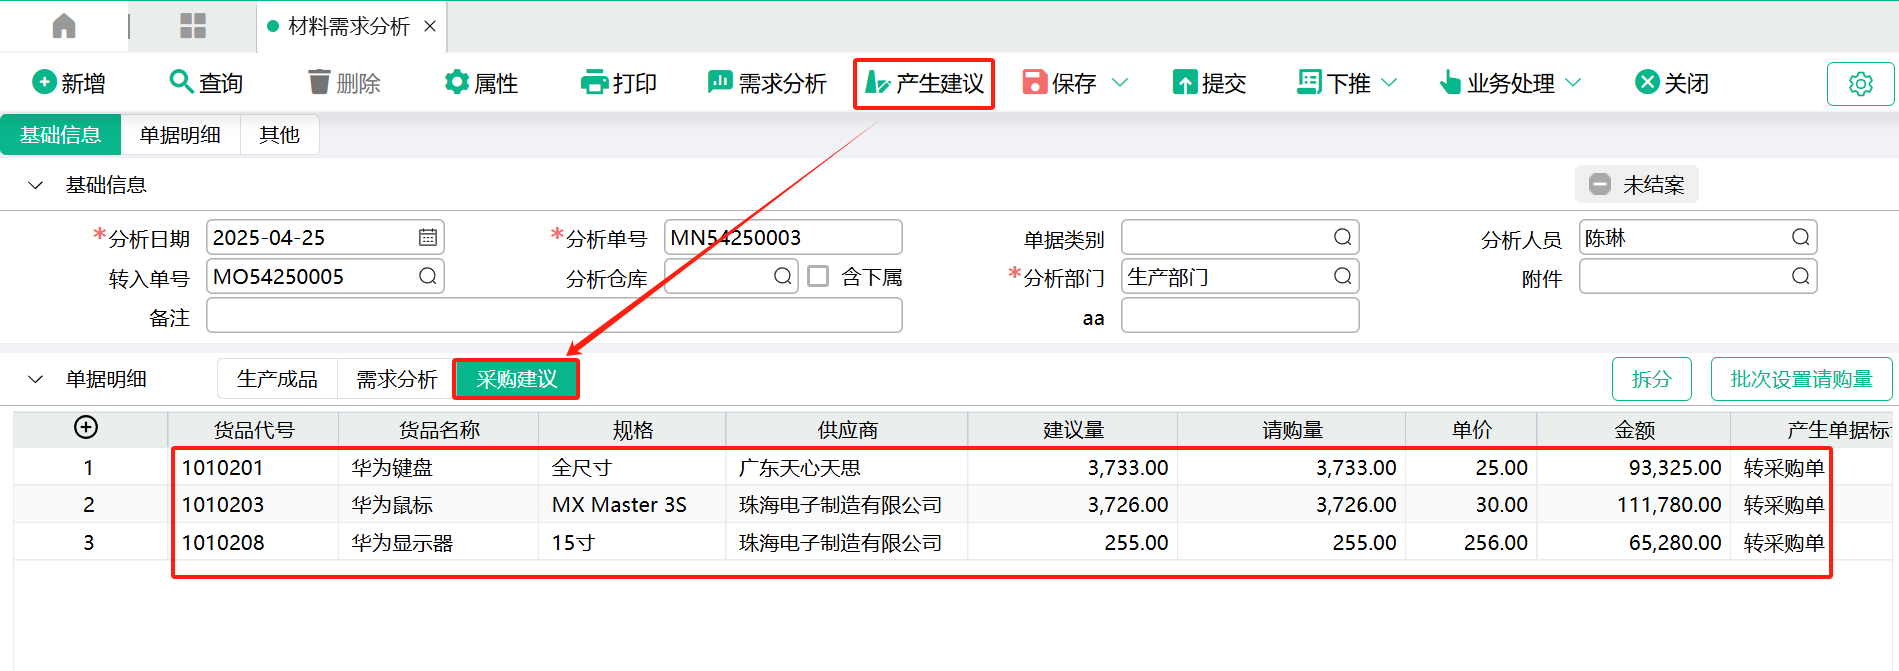Switch to the 单据明细 top tab
This screenshot has height=671, width=1899.
tap(180, 135)
